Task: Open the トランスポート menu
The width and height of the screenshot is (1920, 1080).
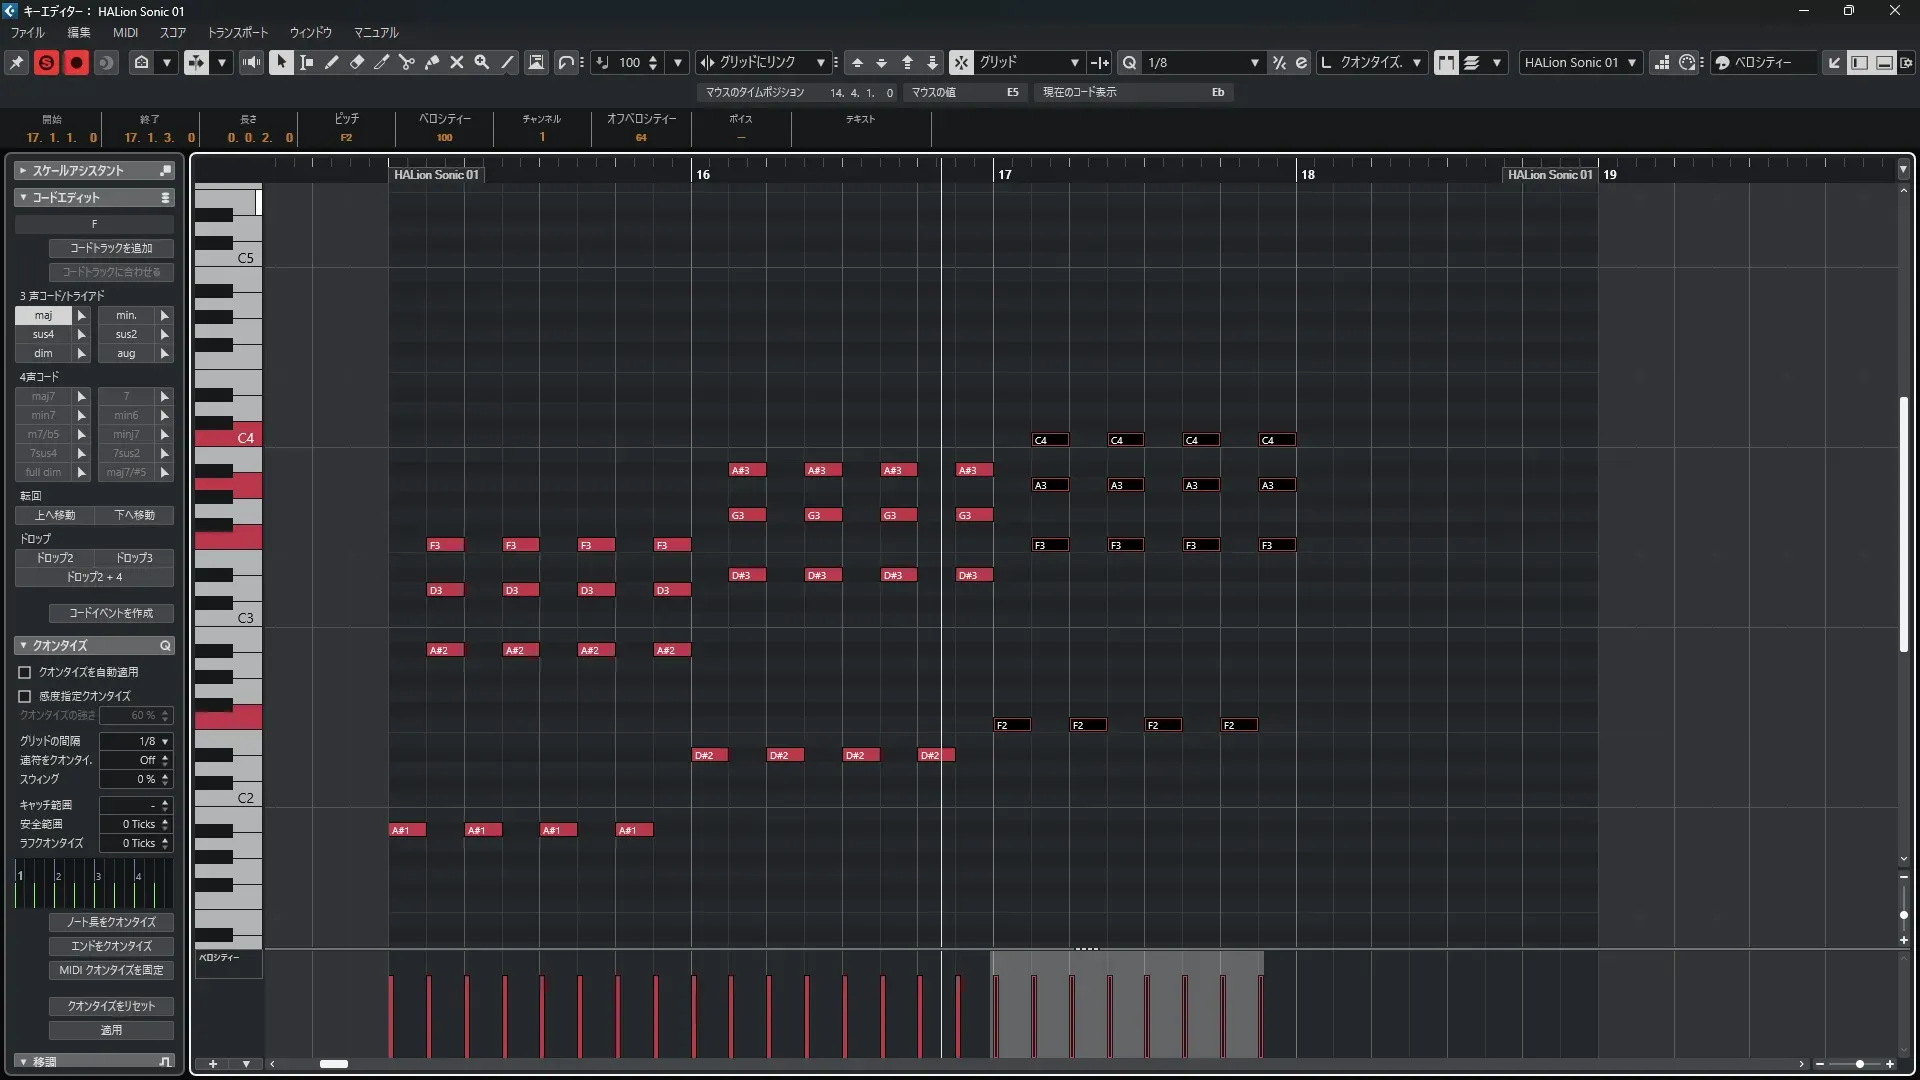Action: coord(237,32)
